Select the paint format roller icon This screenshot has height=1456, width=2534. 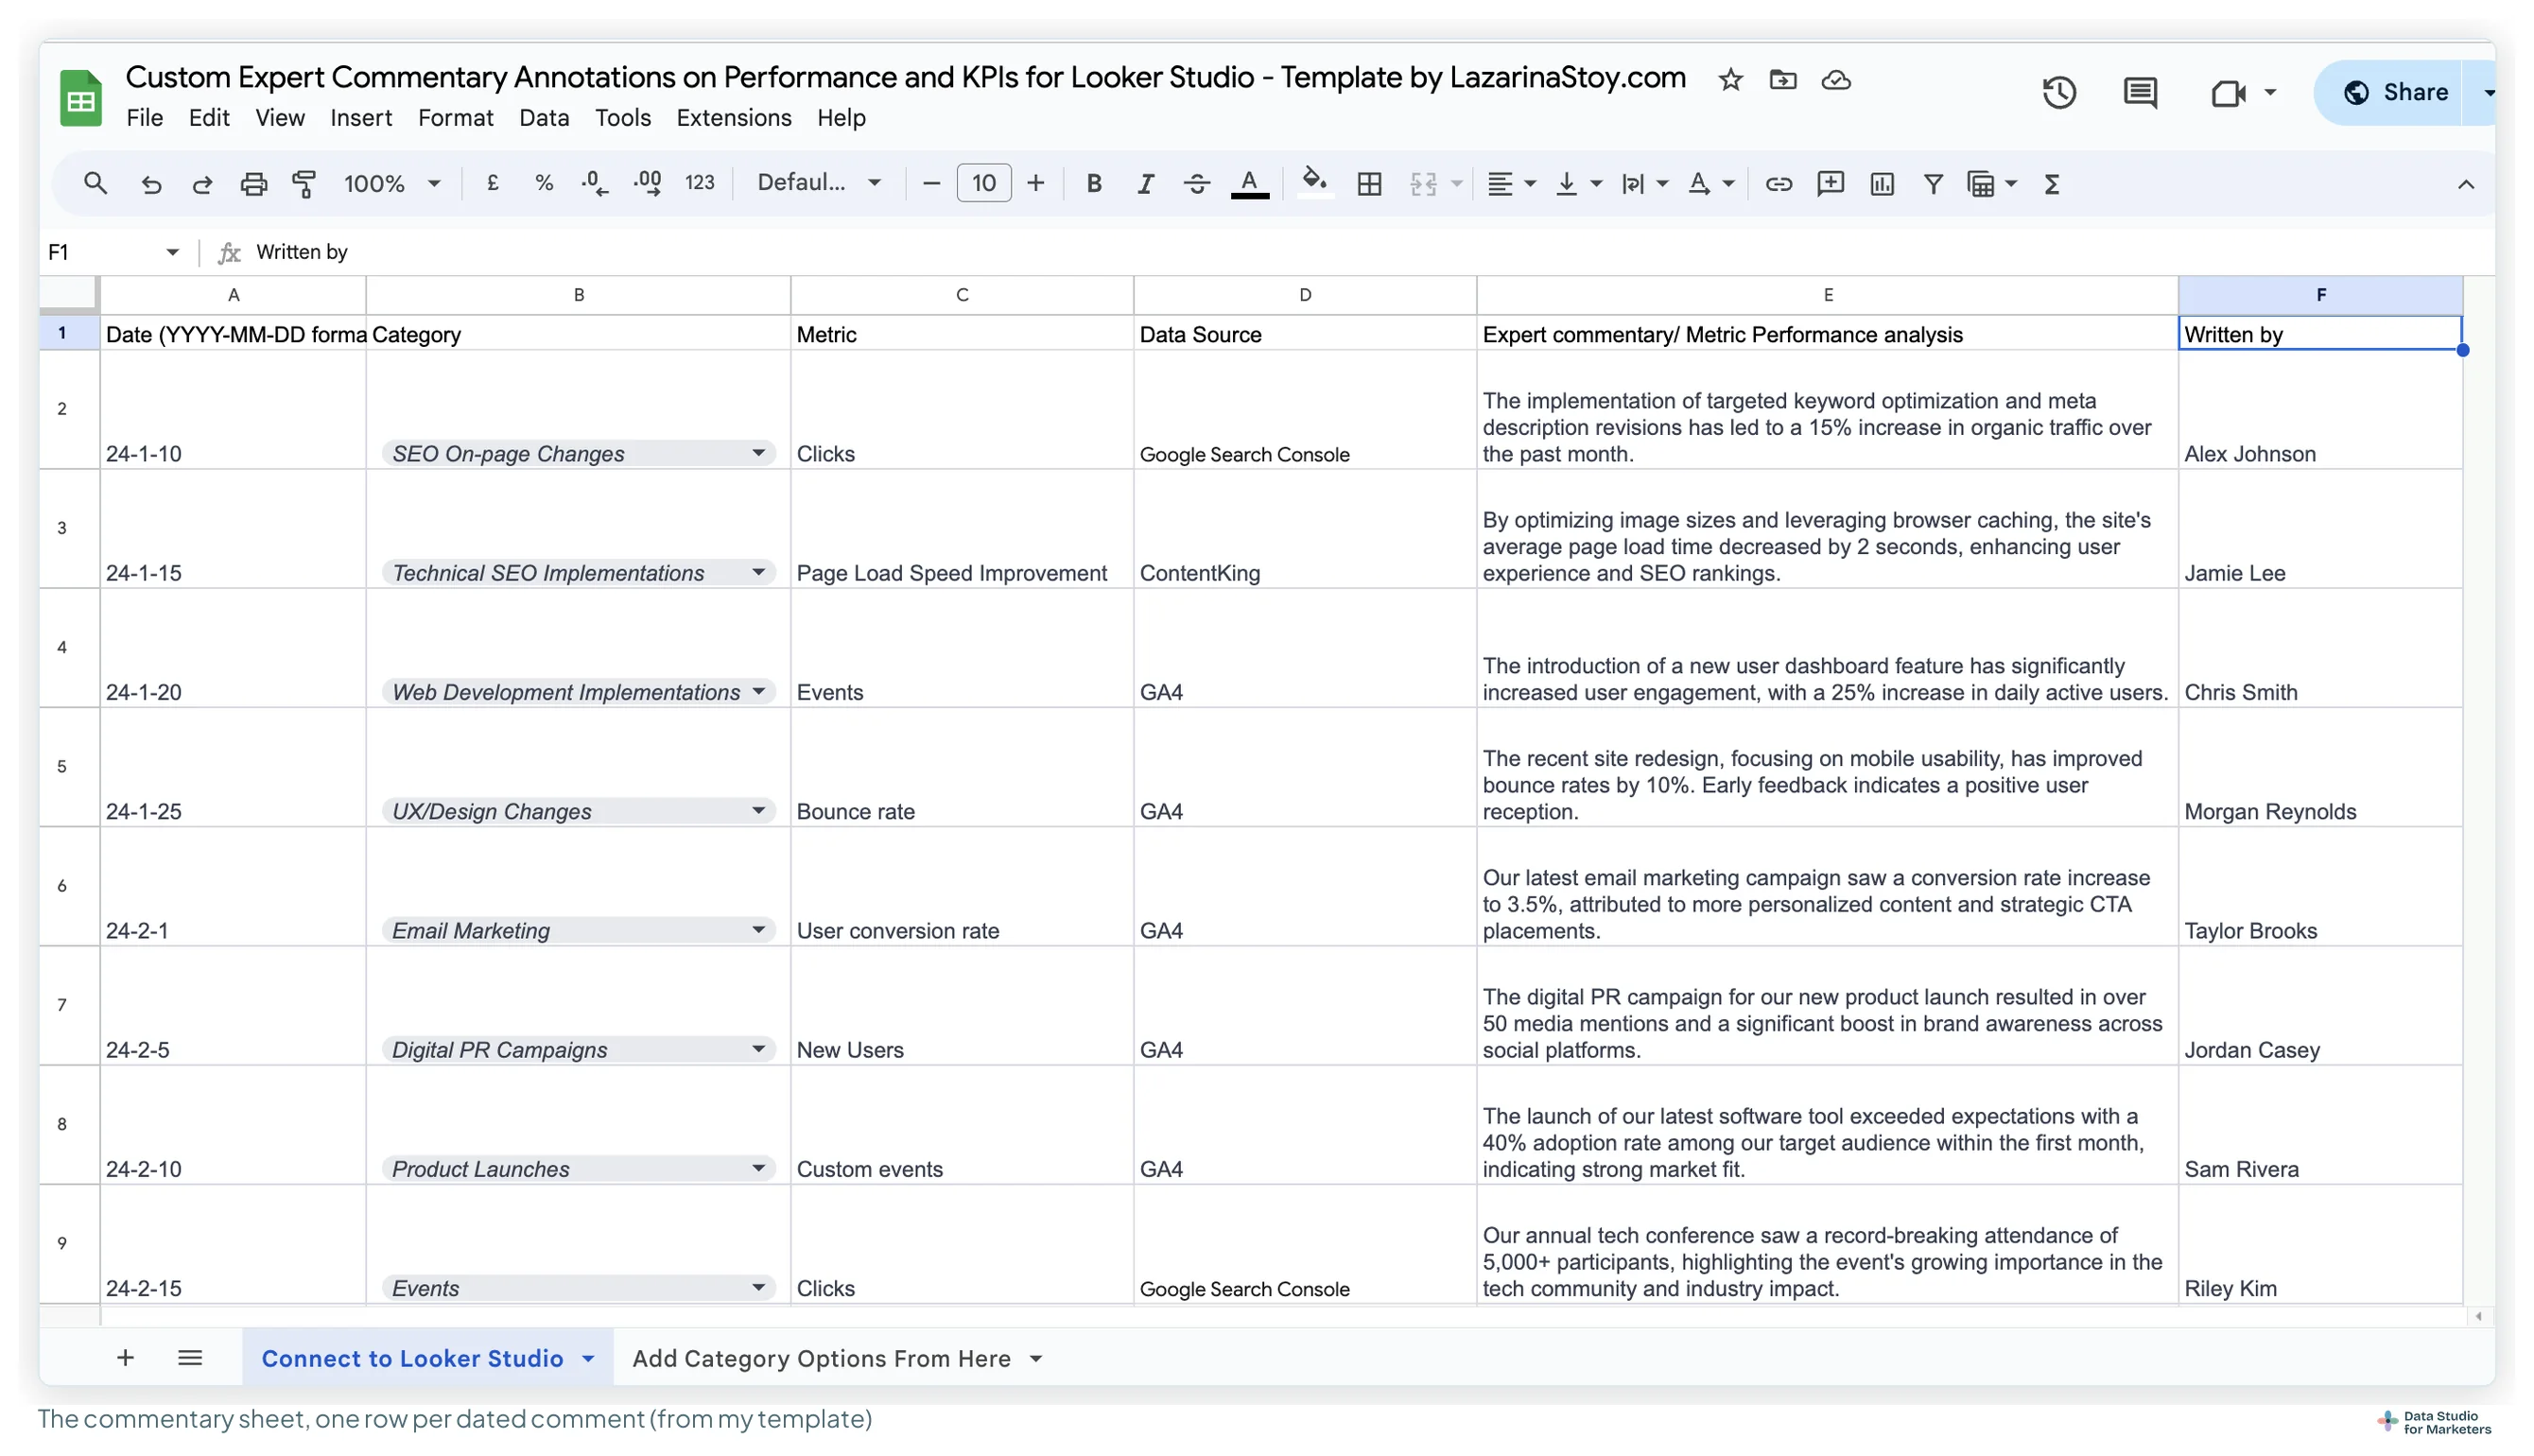coord(304,184)
